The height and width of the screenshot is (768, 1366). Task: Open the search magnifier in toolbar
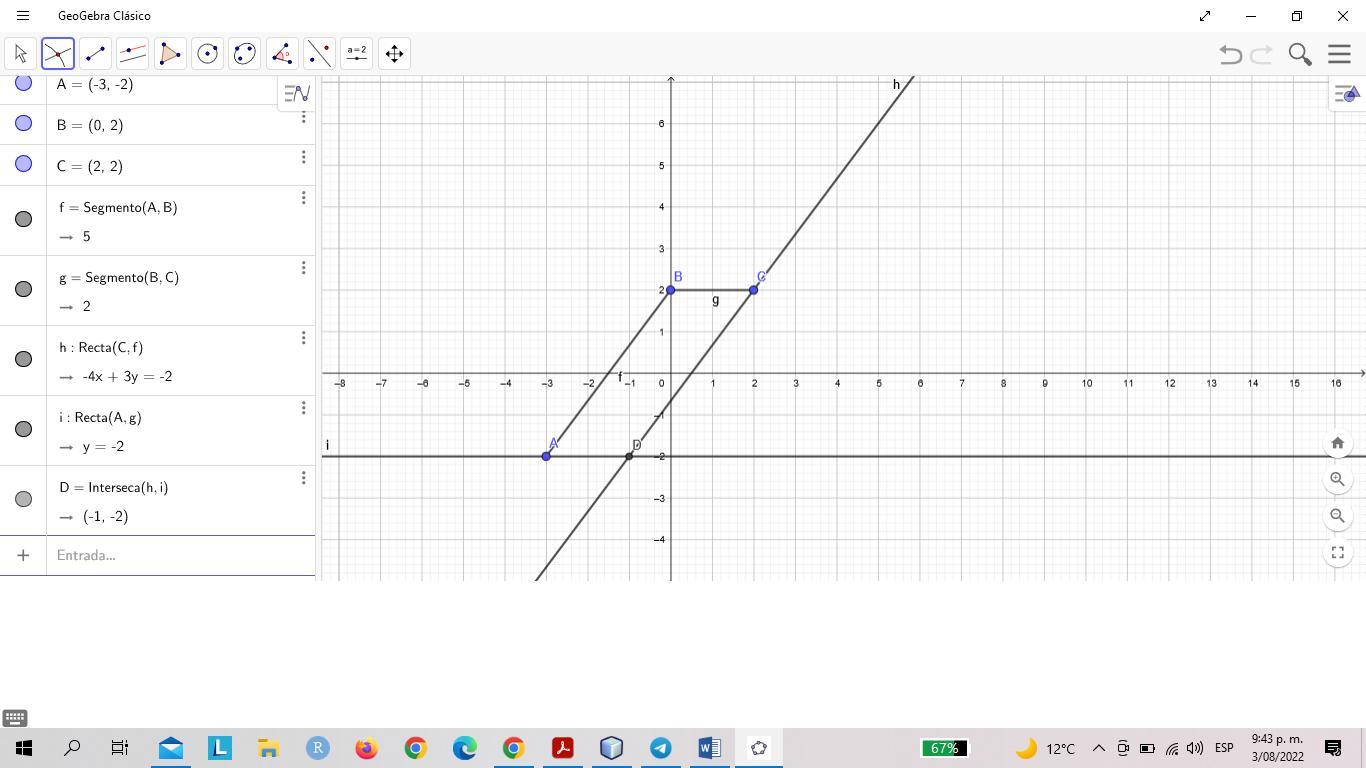pyautogui.click(x=1300, y=54)
